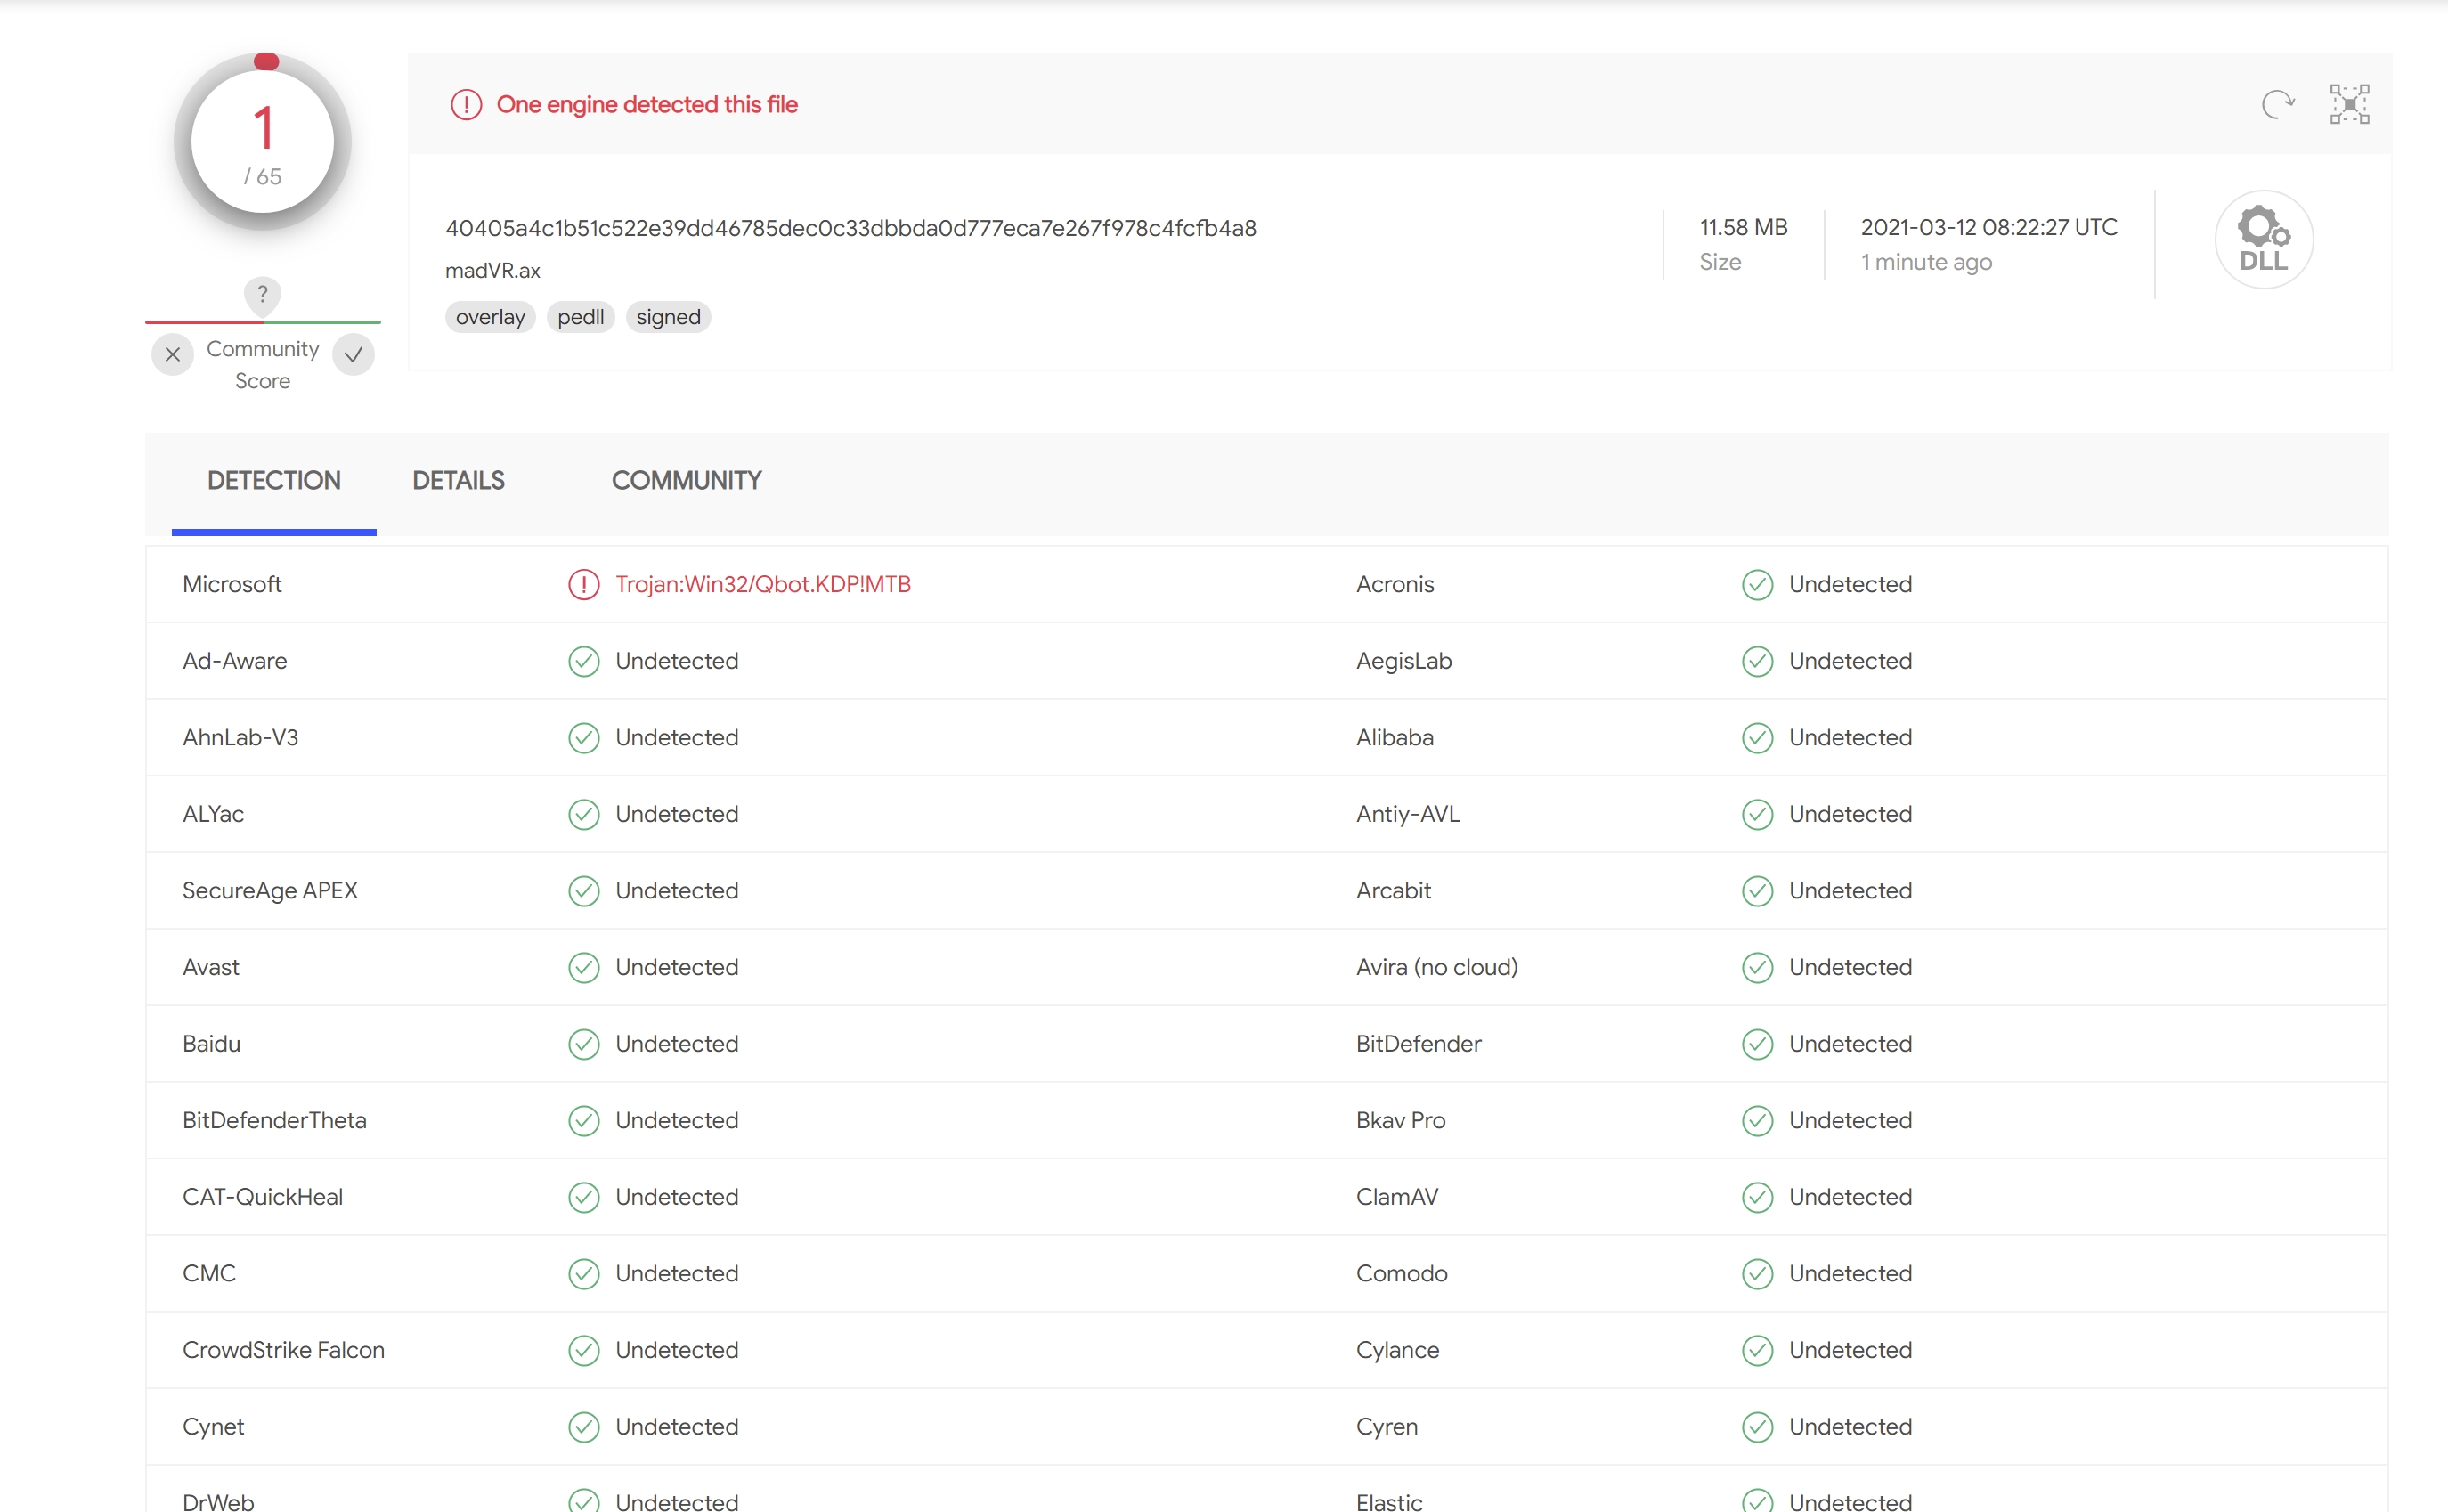Image resolution: width=2448 pixels, height=1512 pixels.
Task: Click the ClamAV undetected check icon
Action: point(1757,1197)
